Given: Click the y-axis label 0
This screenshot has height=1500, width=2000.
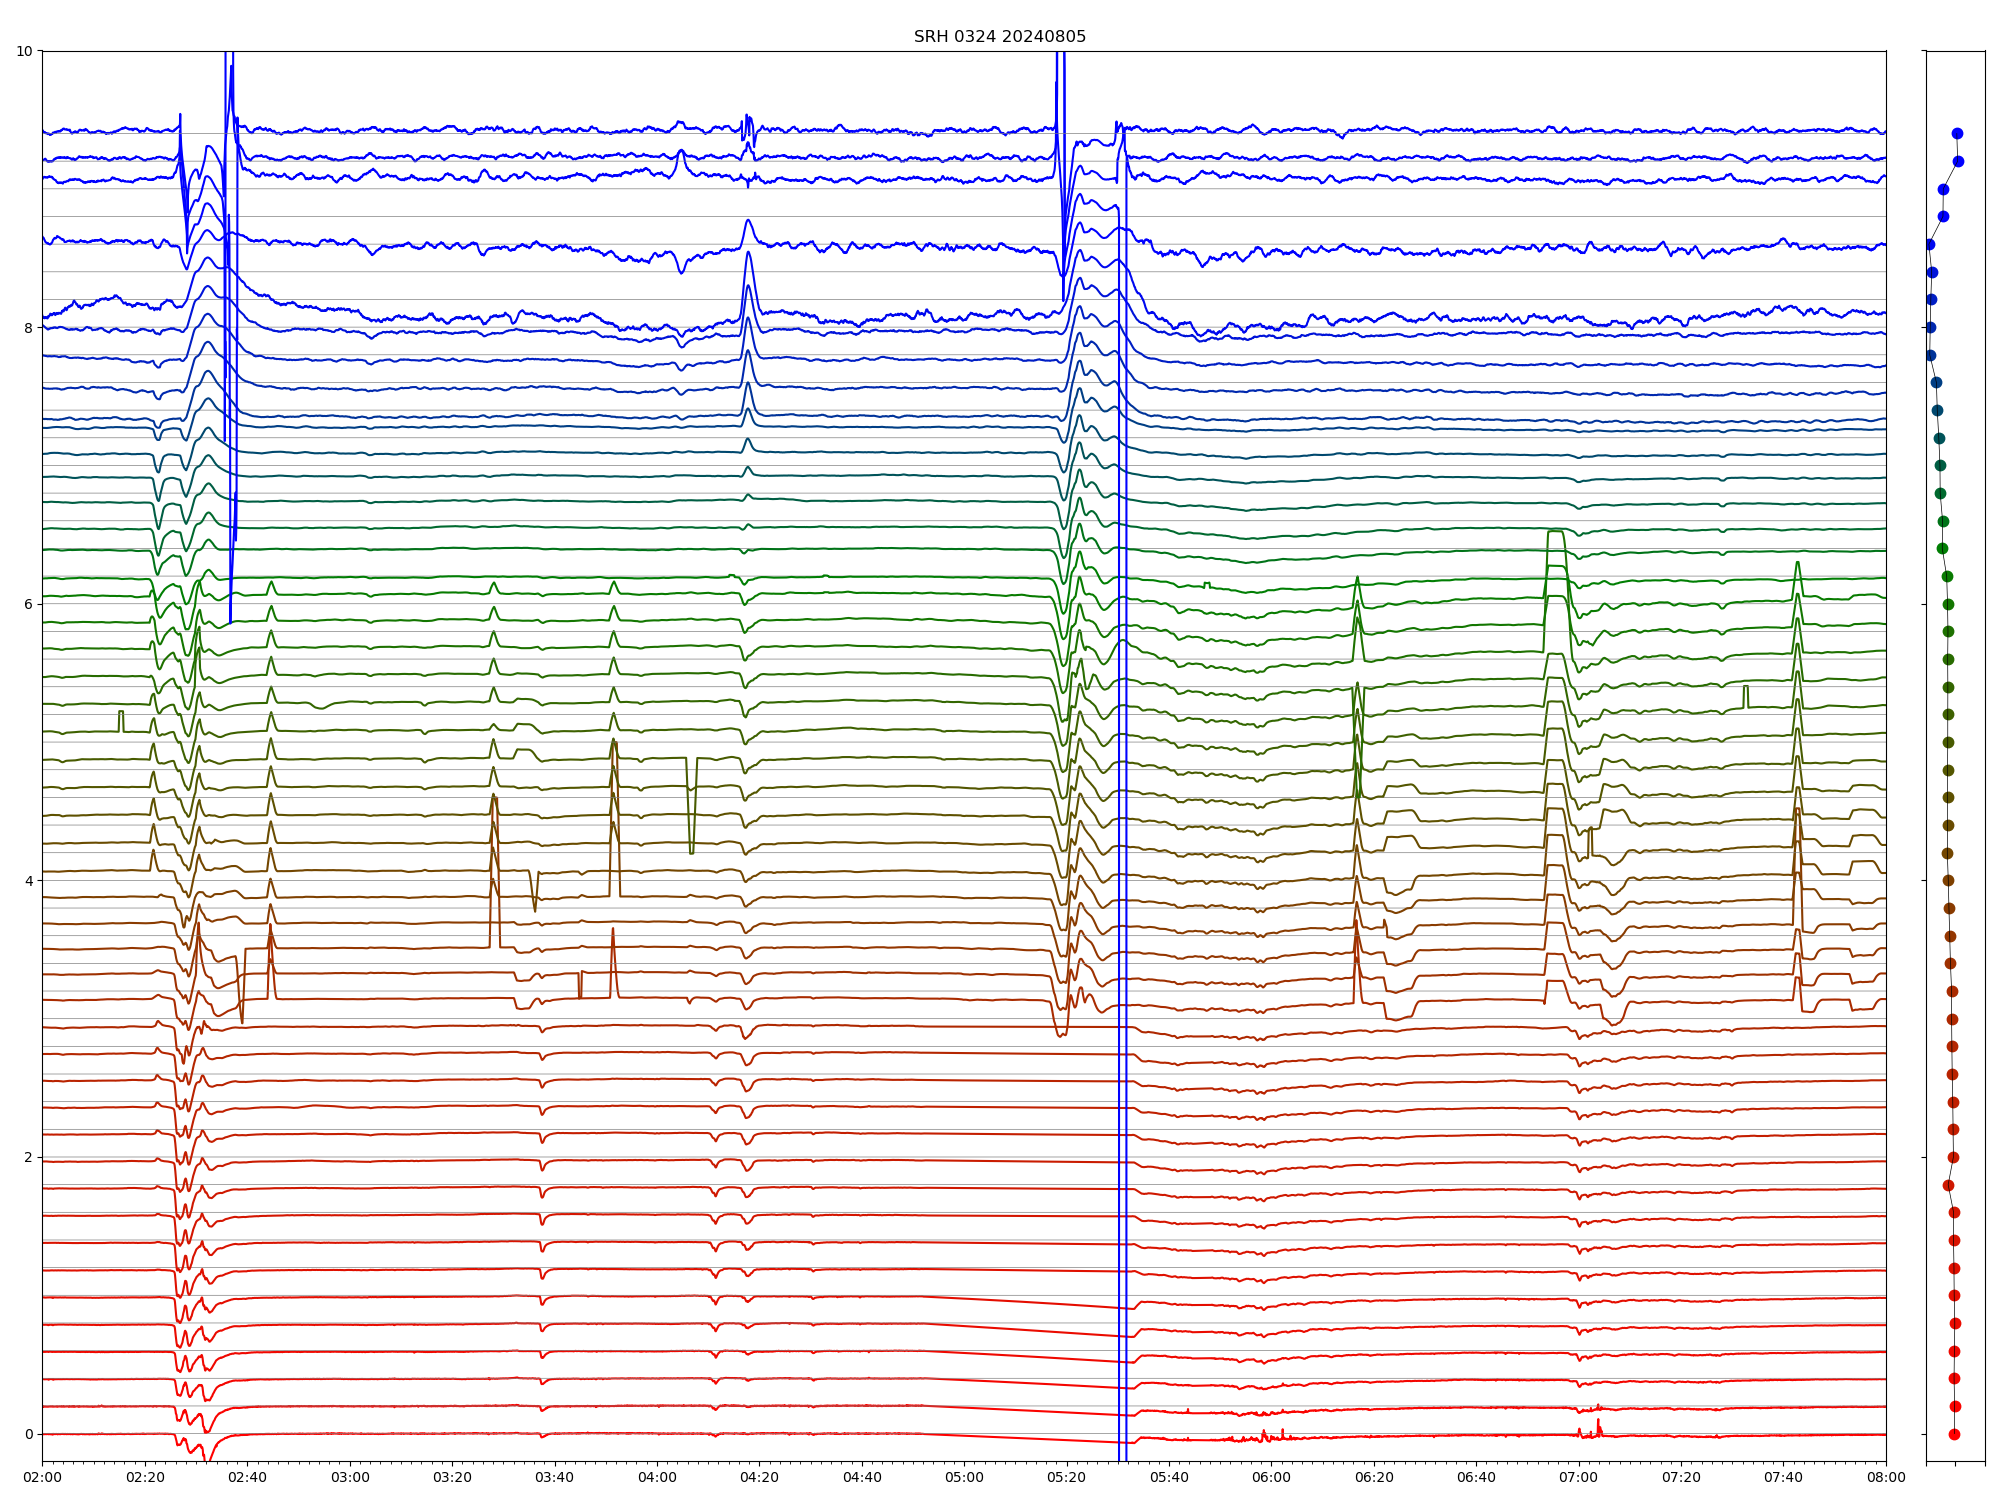Looking at the screenshot, I should (x=28, y=1434).
